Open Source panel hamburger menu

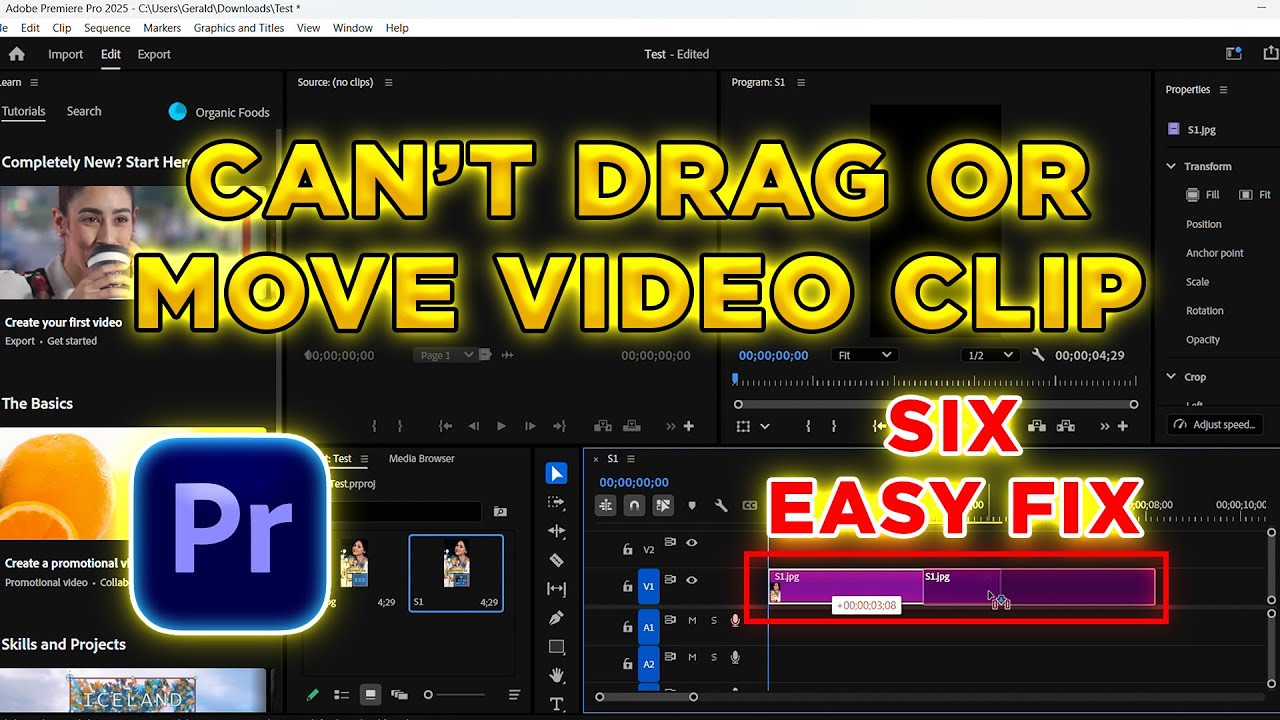pos(389,83)
